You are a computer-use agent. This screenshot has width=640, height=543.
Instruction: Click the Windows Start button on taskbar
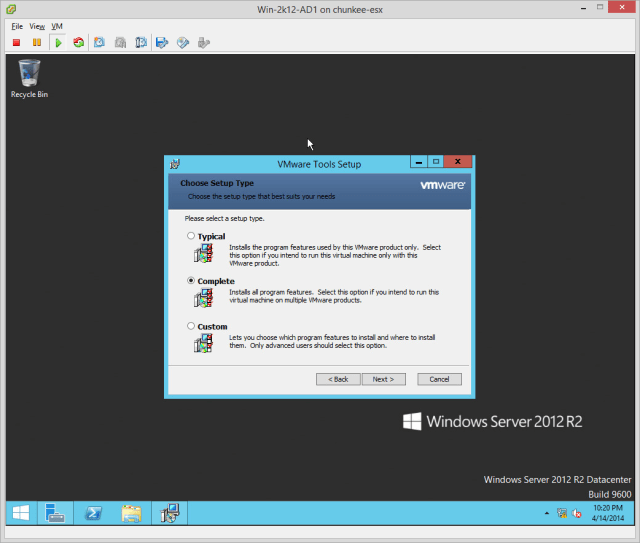[21, 513]
